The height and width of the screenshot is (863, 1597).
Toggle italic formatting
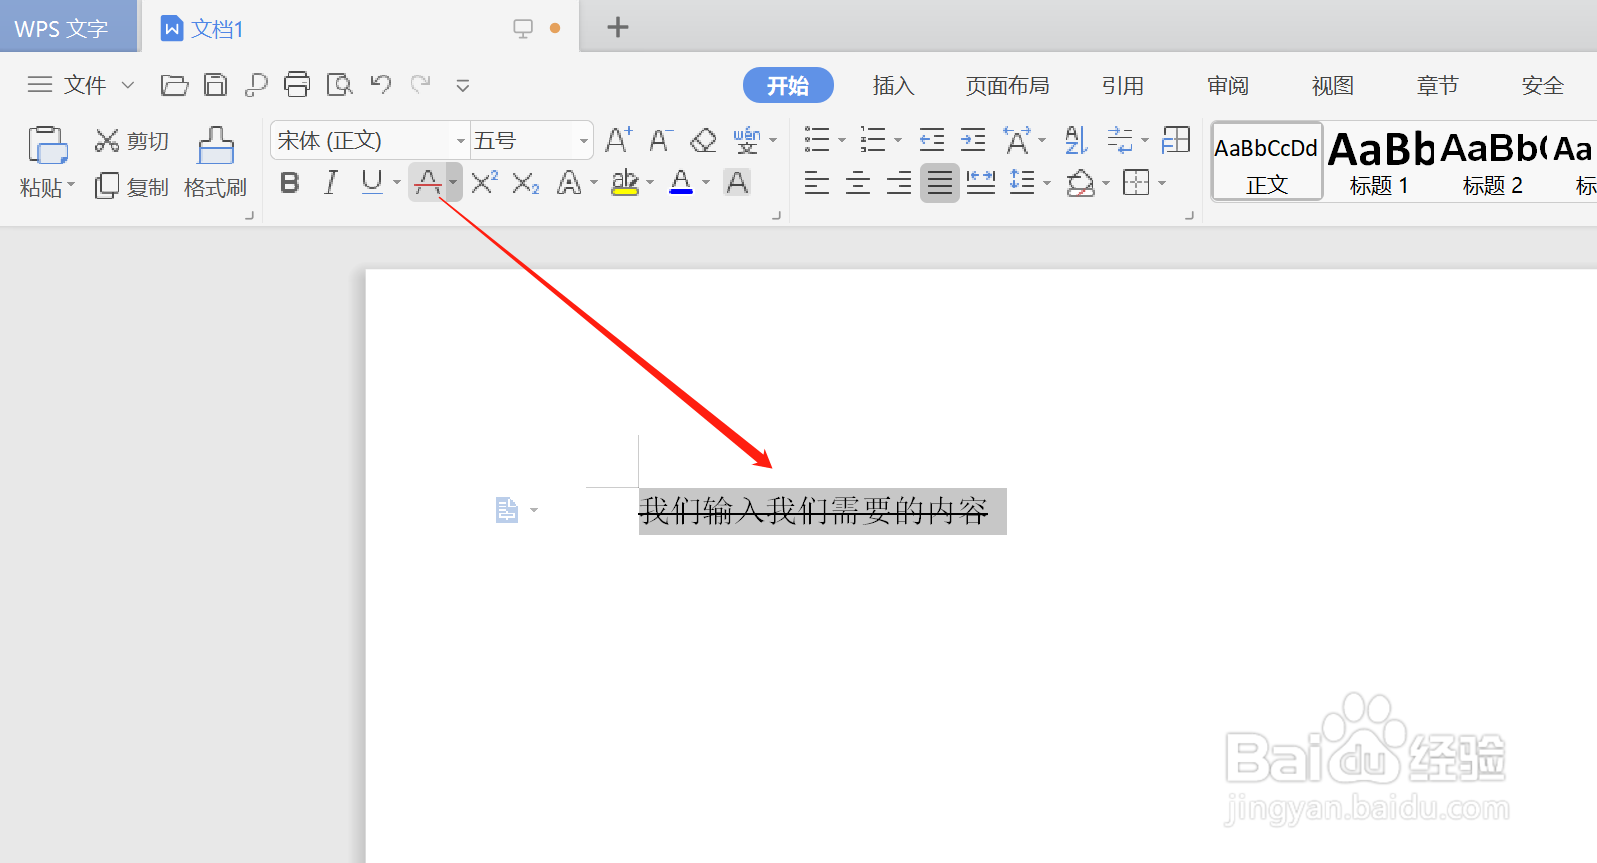point(331,182)
